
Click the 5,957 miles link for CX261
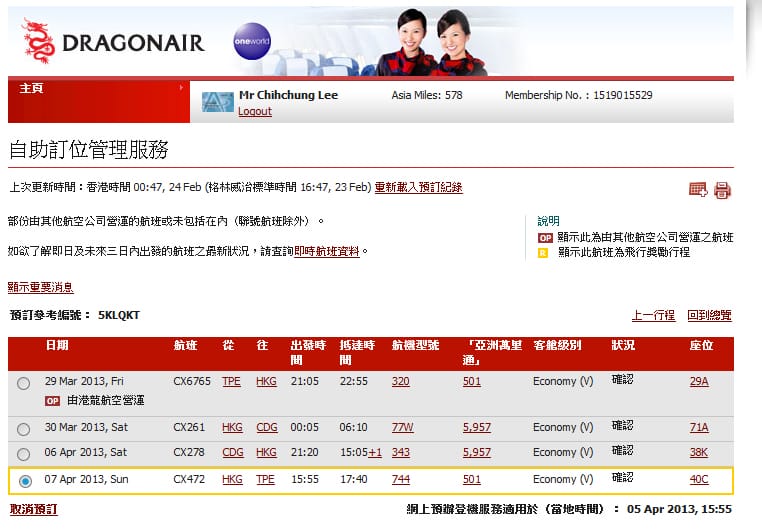coord(477,427)
